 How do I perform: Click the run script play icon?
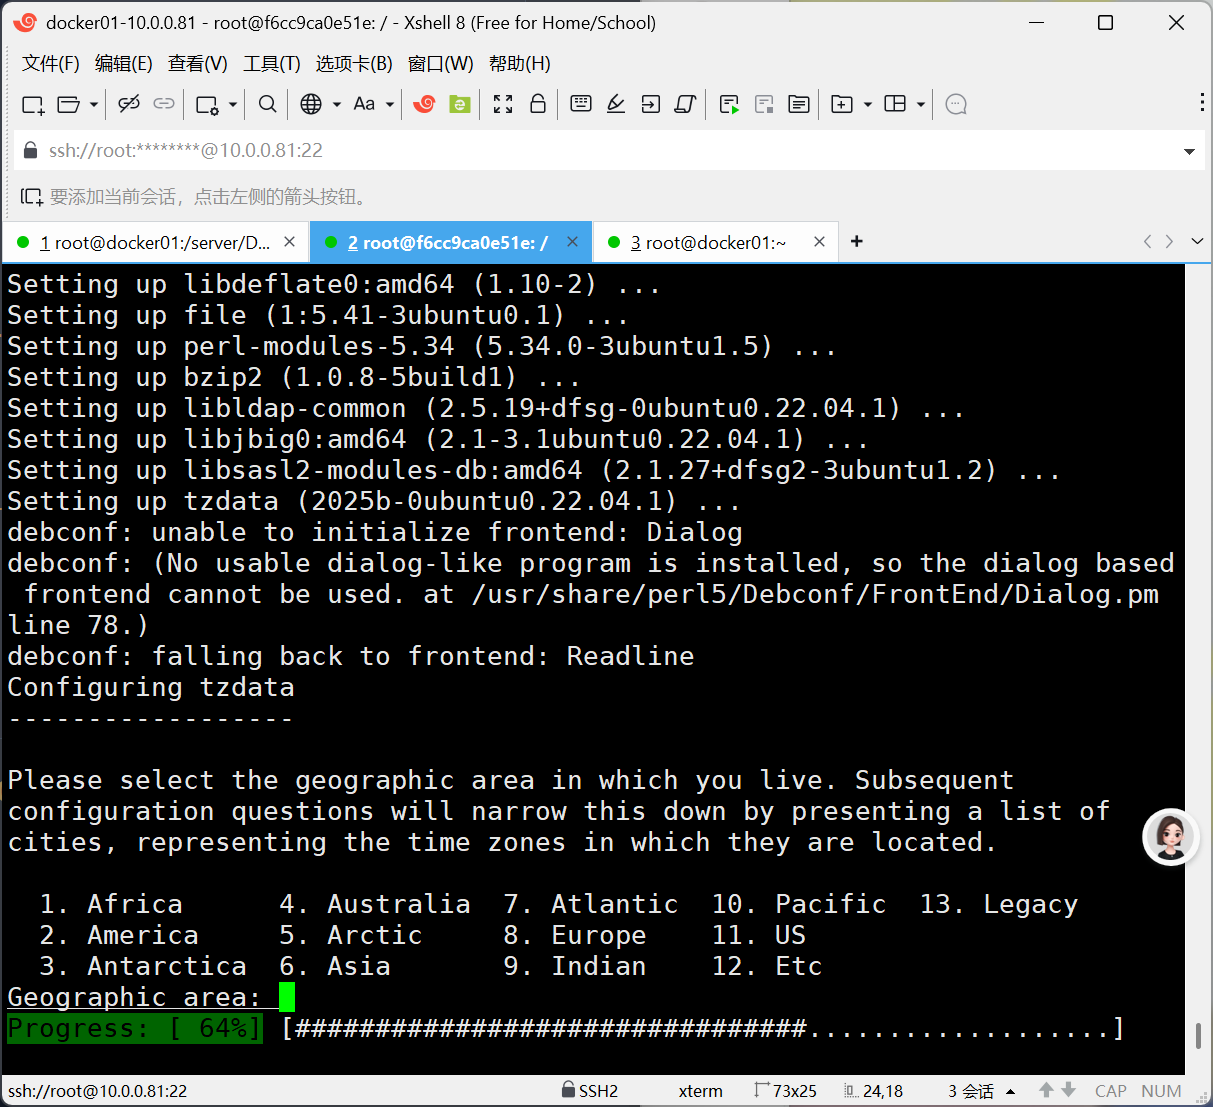click(730, 104)
